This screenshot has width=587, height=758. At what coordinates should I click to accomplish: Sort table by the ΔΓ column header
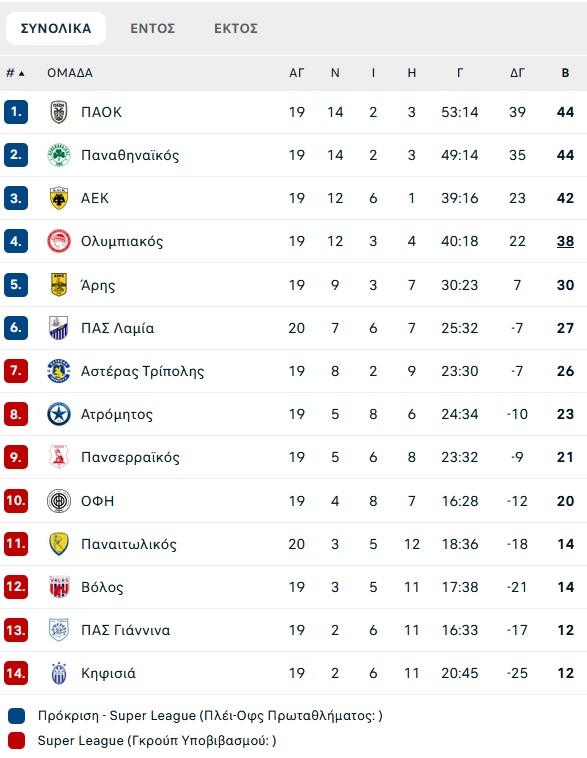[x=517, y=73]
